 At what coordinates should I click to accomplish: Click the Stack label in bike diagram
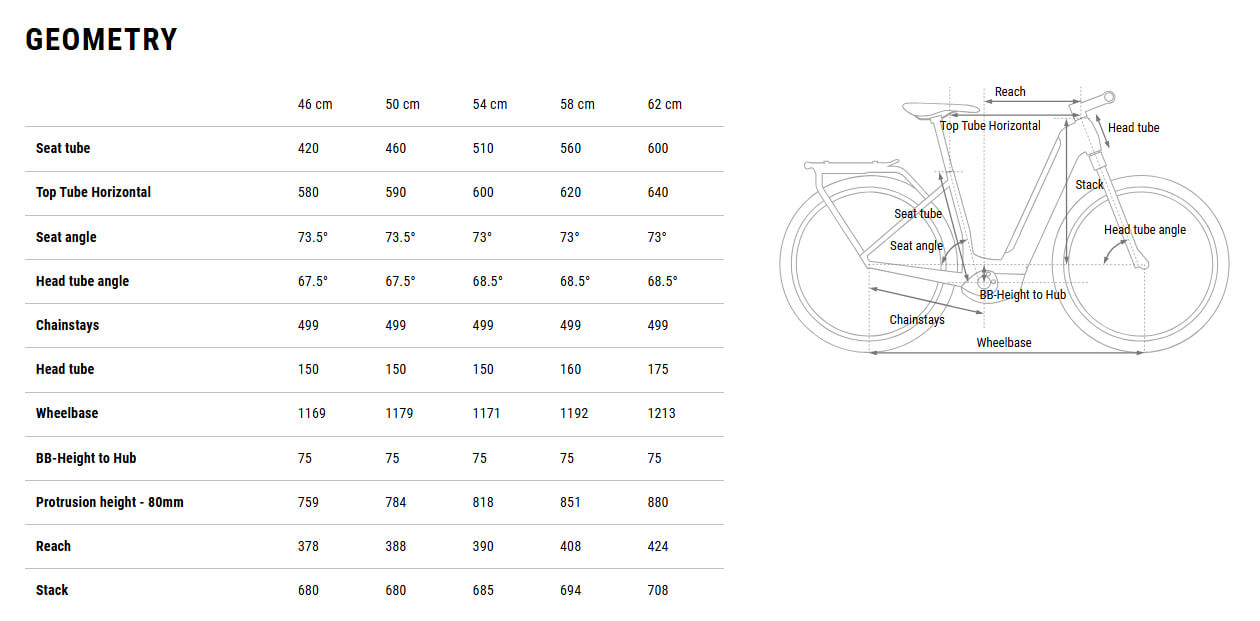[x=1089, y=185]
